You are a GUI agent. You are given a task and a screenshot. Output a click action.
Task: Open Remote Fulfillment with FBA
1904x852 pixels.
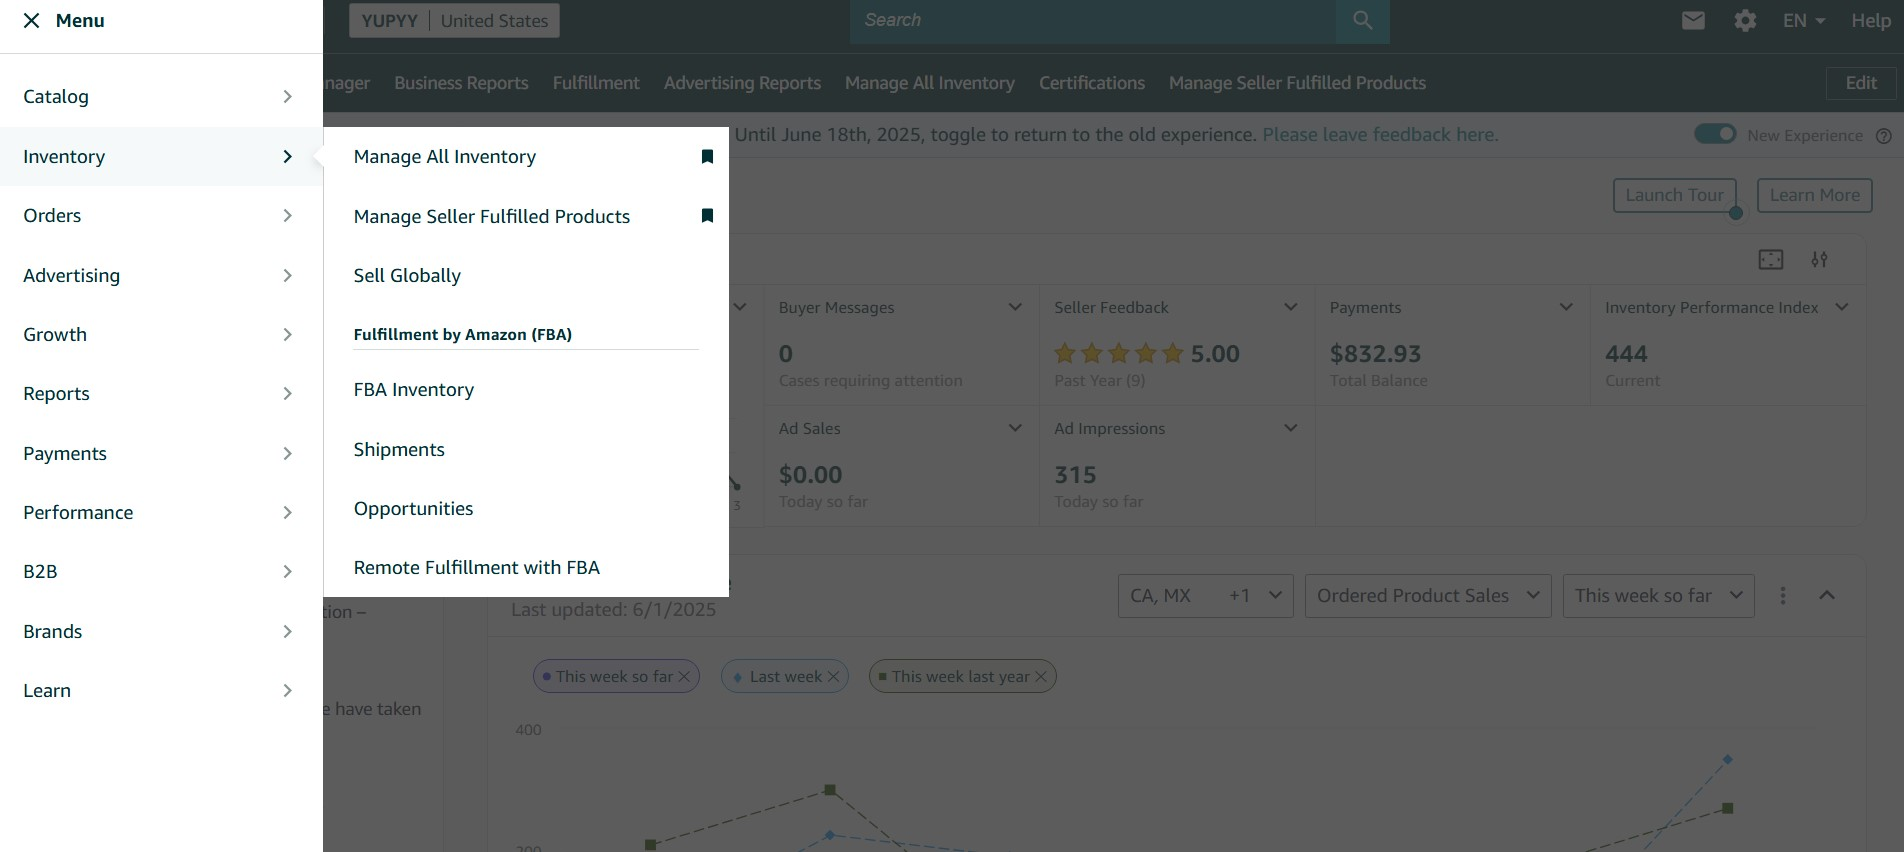coord(476,567)
